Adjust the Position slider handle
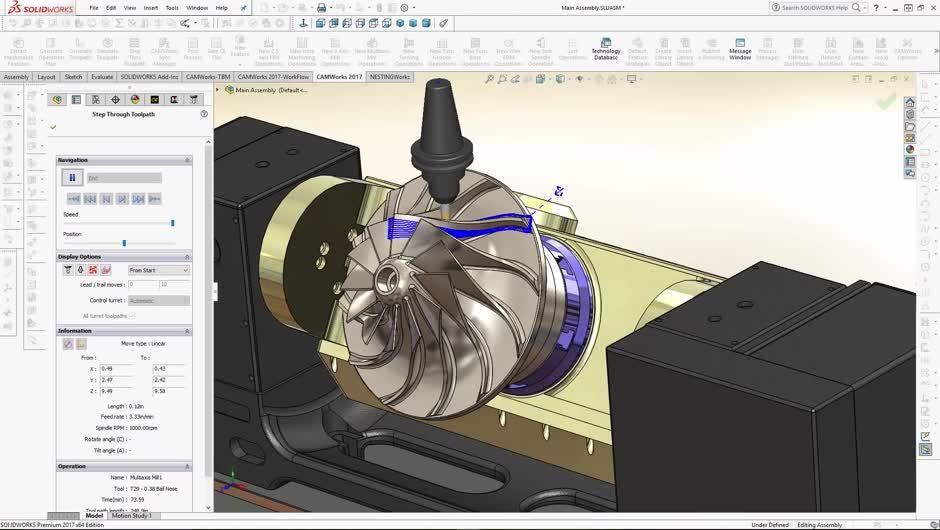 click(124, 243)
